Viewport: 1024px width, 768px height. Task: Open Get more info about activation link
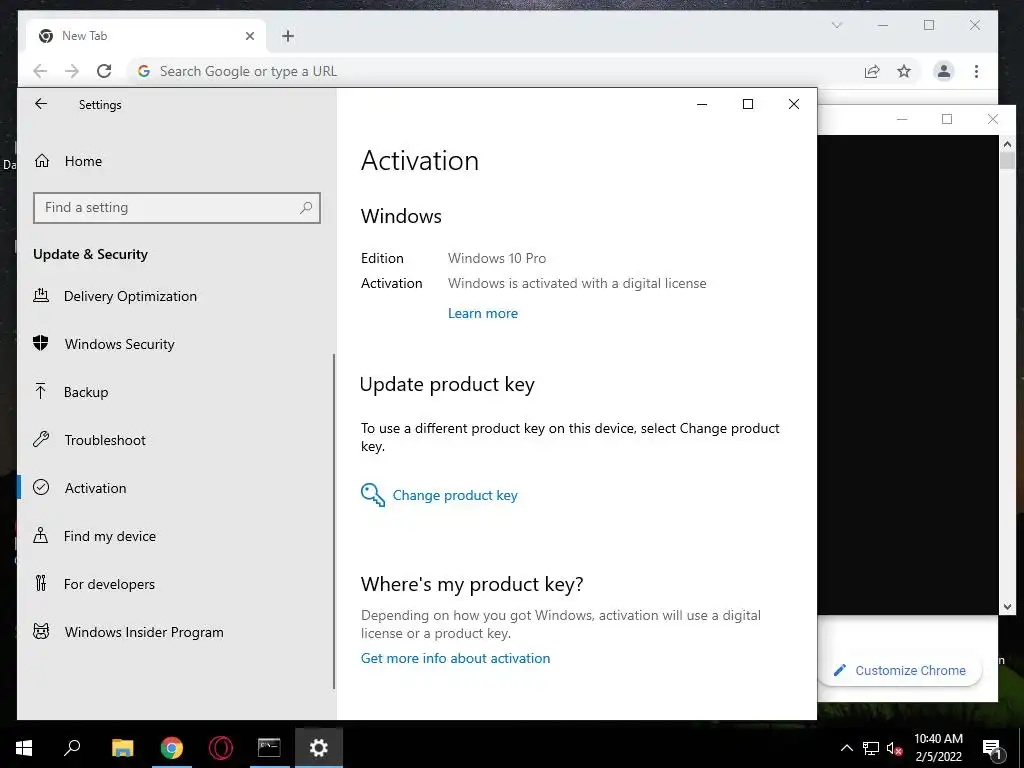coord(455,658)
